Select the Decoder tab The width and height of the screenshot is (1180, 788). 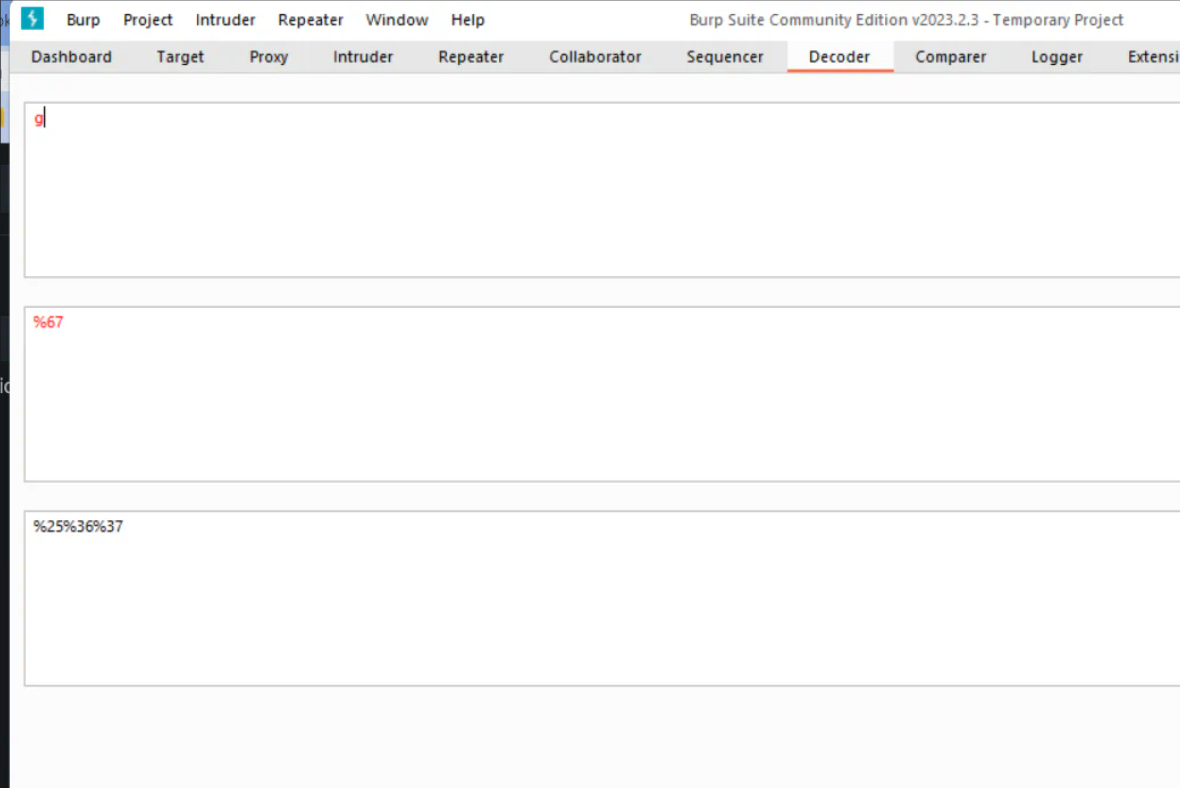point(839,57)
